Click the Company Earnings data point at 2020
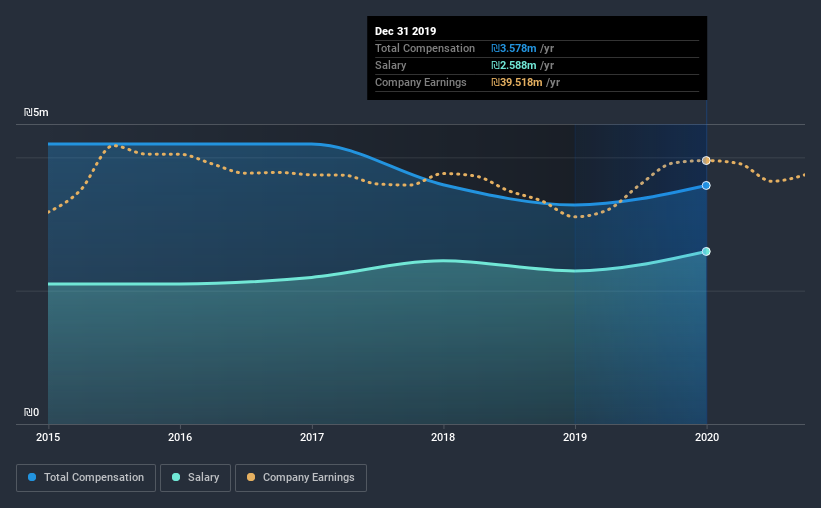The height and width of the screenshot is (508, 821). (706, 160)
